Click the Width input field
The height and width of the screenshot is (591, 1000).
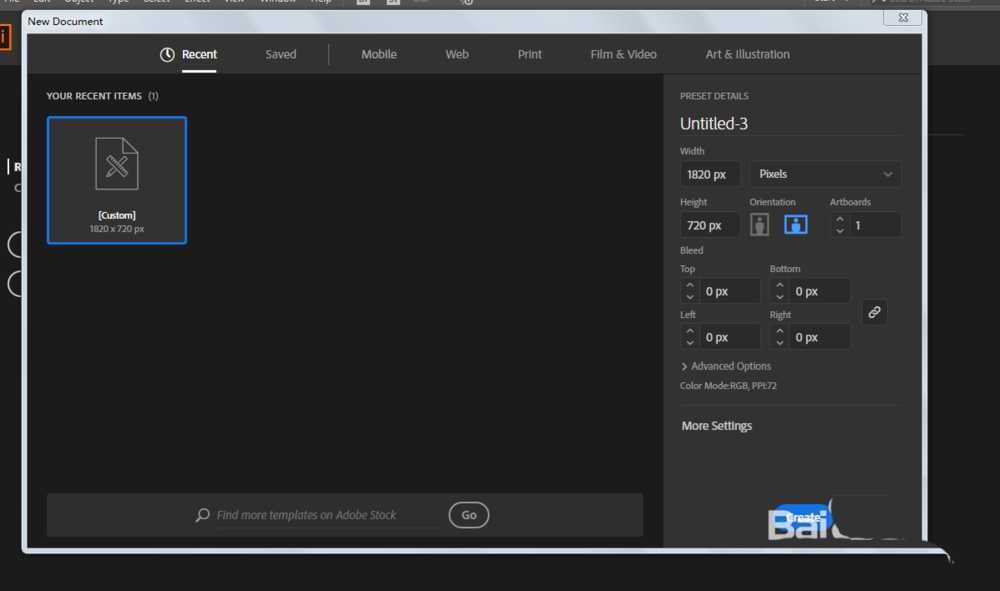[710, 174]
